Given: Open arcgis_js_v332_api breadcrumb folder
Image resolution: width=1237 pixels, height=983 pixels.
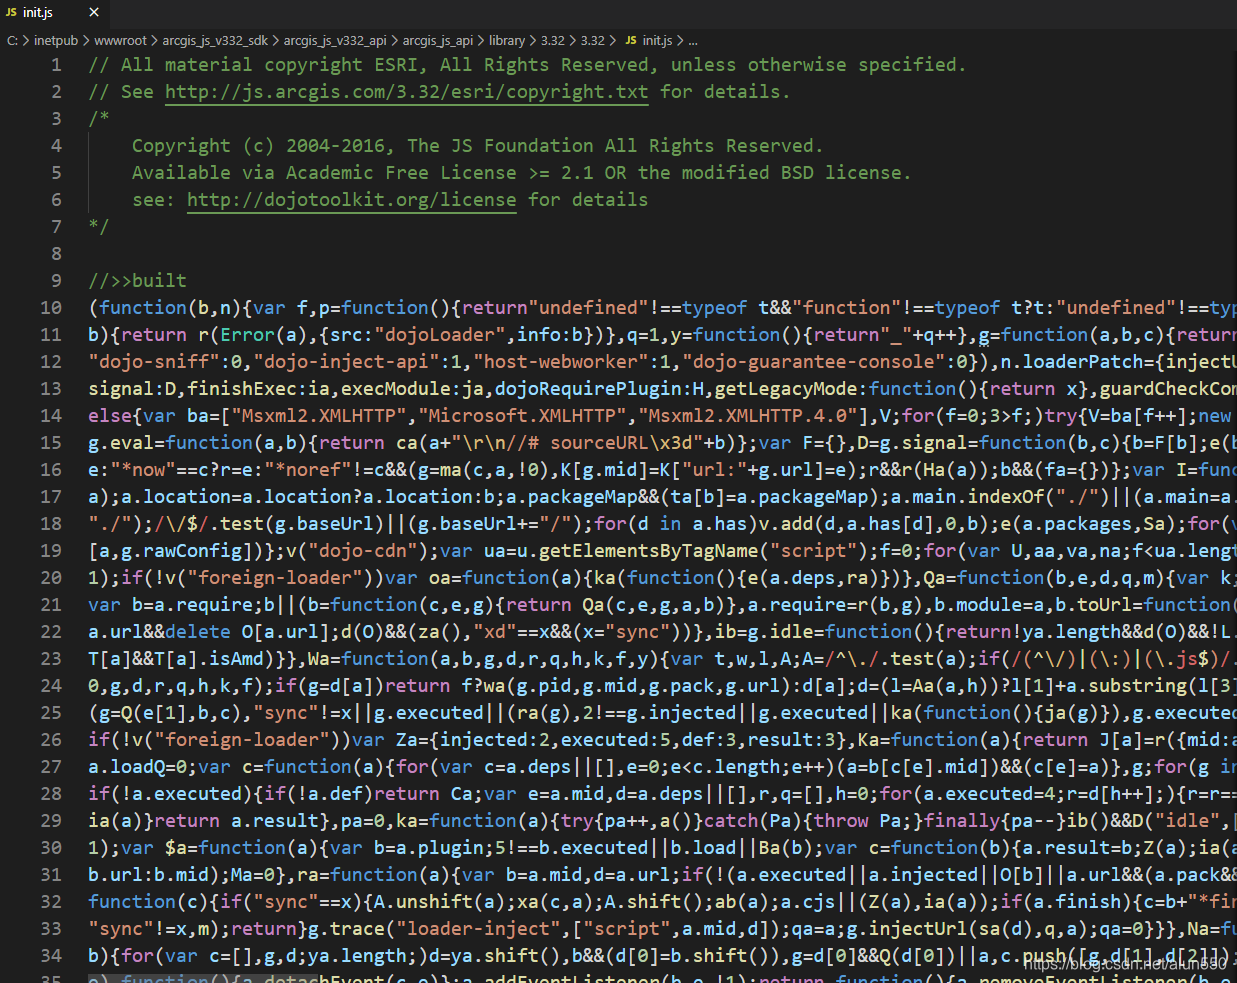Looking at the screenshot, I should click(335, 41).
